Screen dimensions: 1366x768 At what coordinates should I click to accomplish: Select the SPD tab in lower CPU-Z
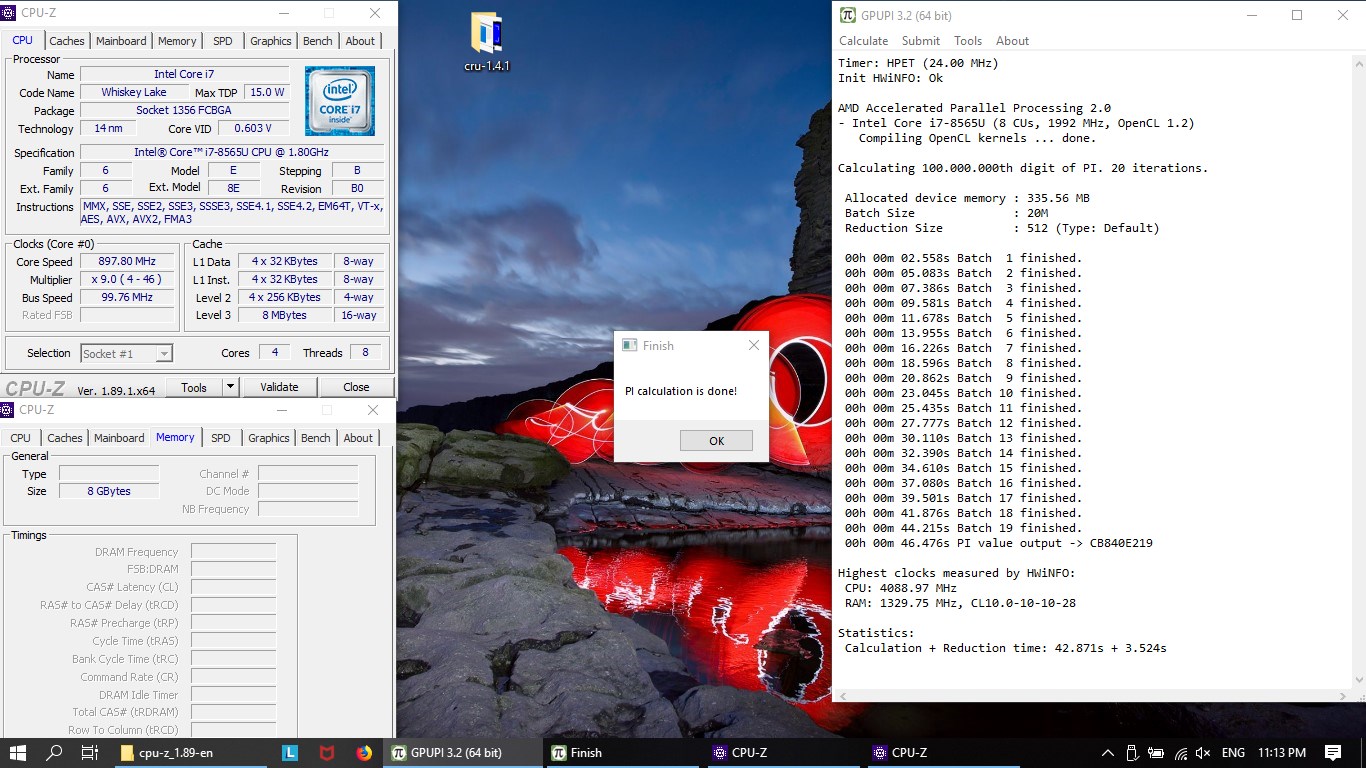[x=221, y=438]
